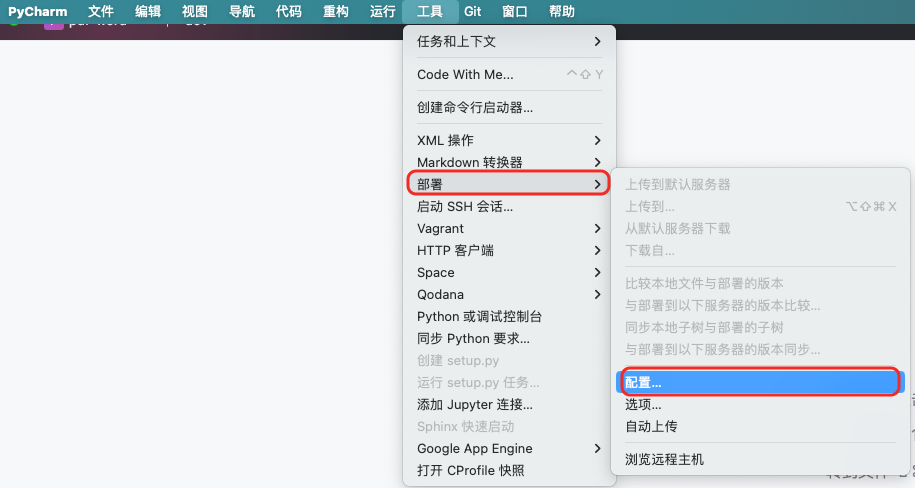Choose 启动 SSH 会话...
The width and height of the screenshot is (915, 488).
[x=509, y=207]
